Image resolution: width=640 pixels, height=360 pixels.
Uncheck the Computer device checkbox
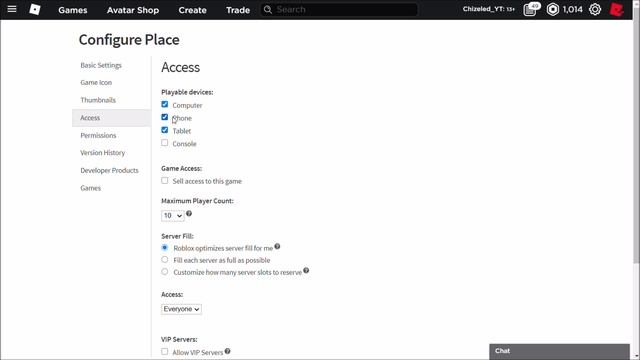pos(164,104)
